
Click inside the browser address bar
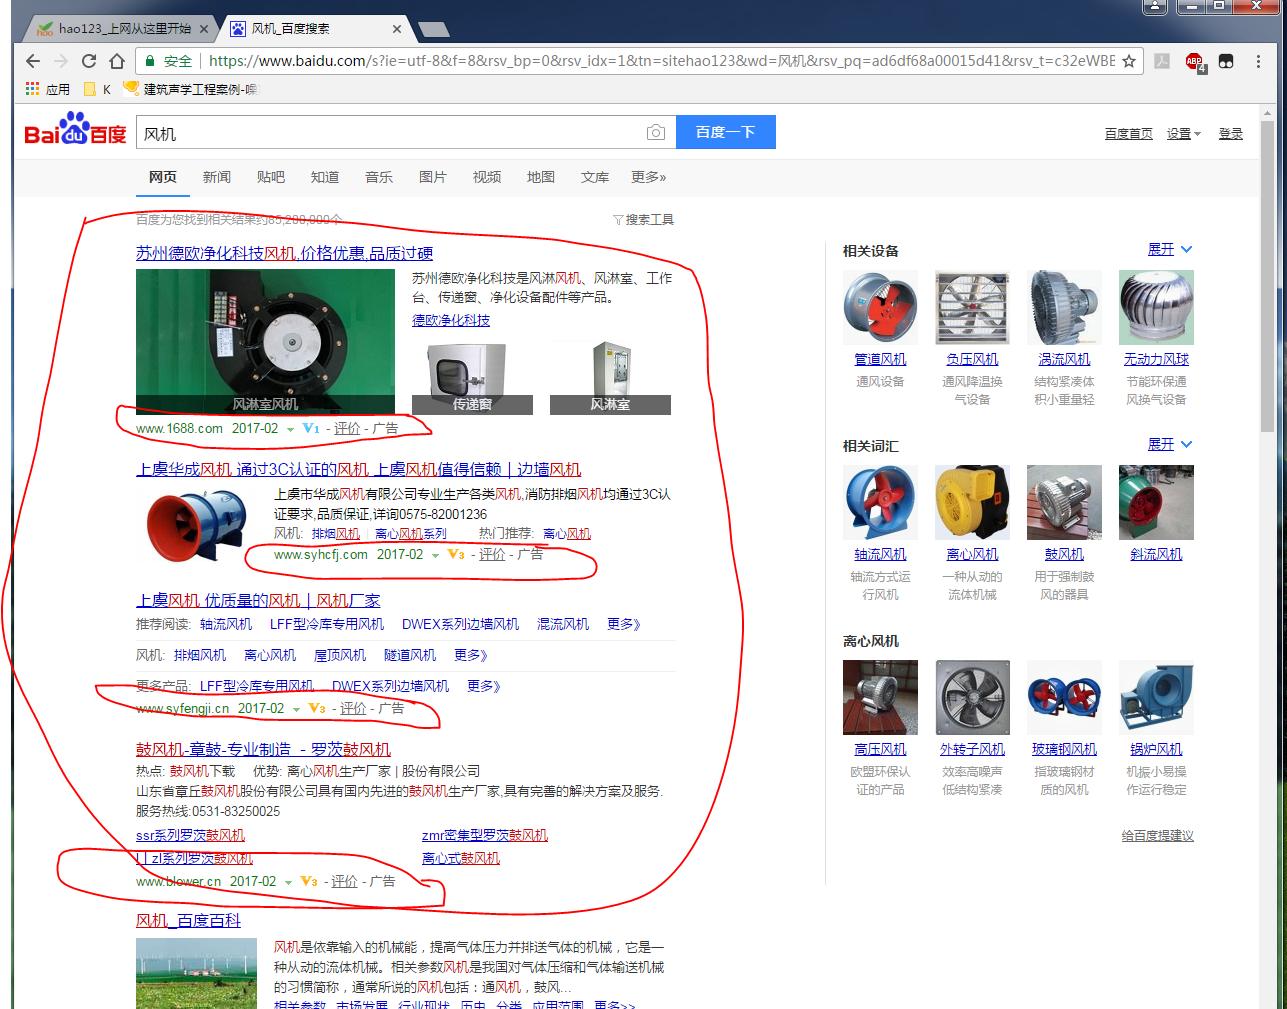(x=600, y=60)
